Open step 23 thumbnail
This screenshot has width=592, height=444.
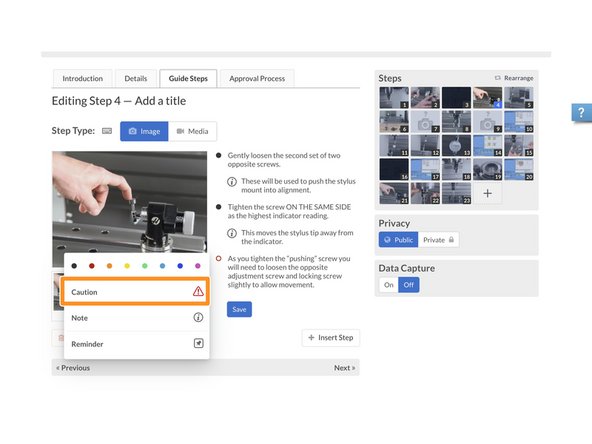point(456,193)
